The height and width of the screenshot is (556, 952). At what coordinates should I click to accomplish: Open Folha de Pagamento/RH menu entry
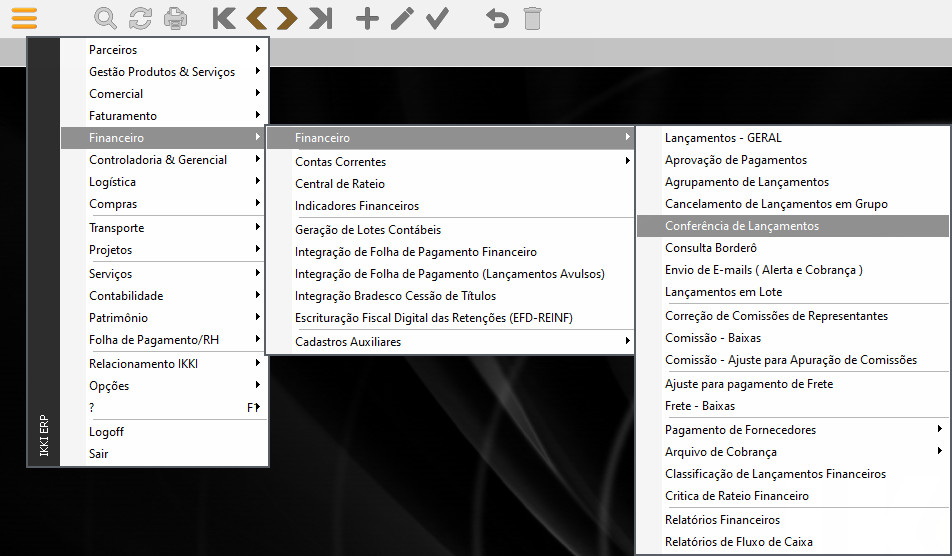[x=164, y=339]
